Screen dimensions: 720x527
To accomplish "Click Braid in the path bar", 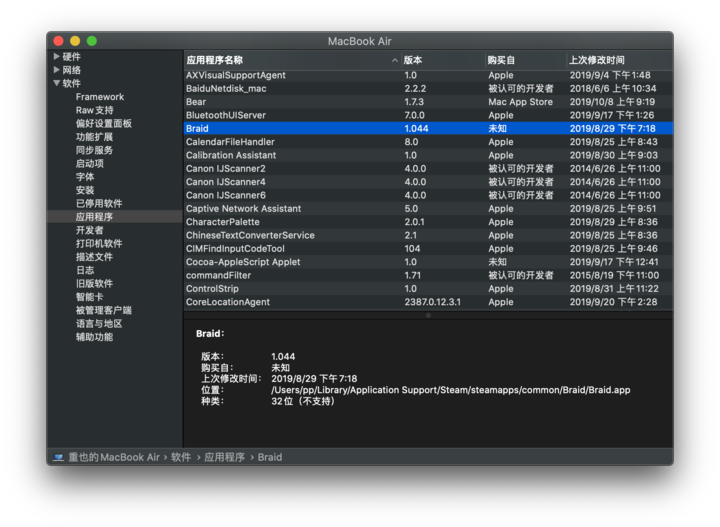I will [270, 457].
